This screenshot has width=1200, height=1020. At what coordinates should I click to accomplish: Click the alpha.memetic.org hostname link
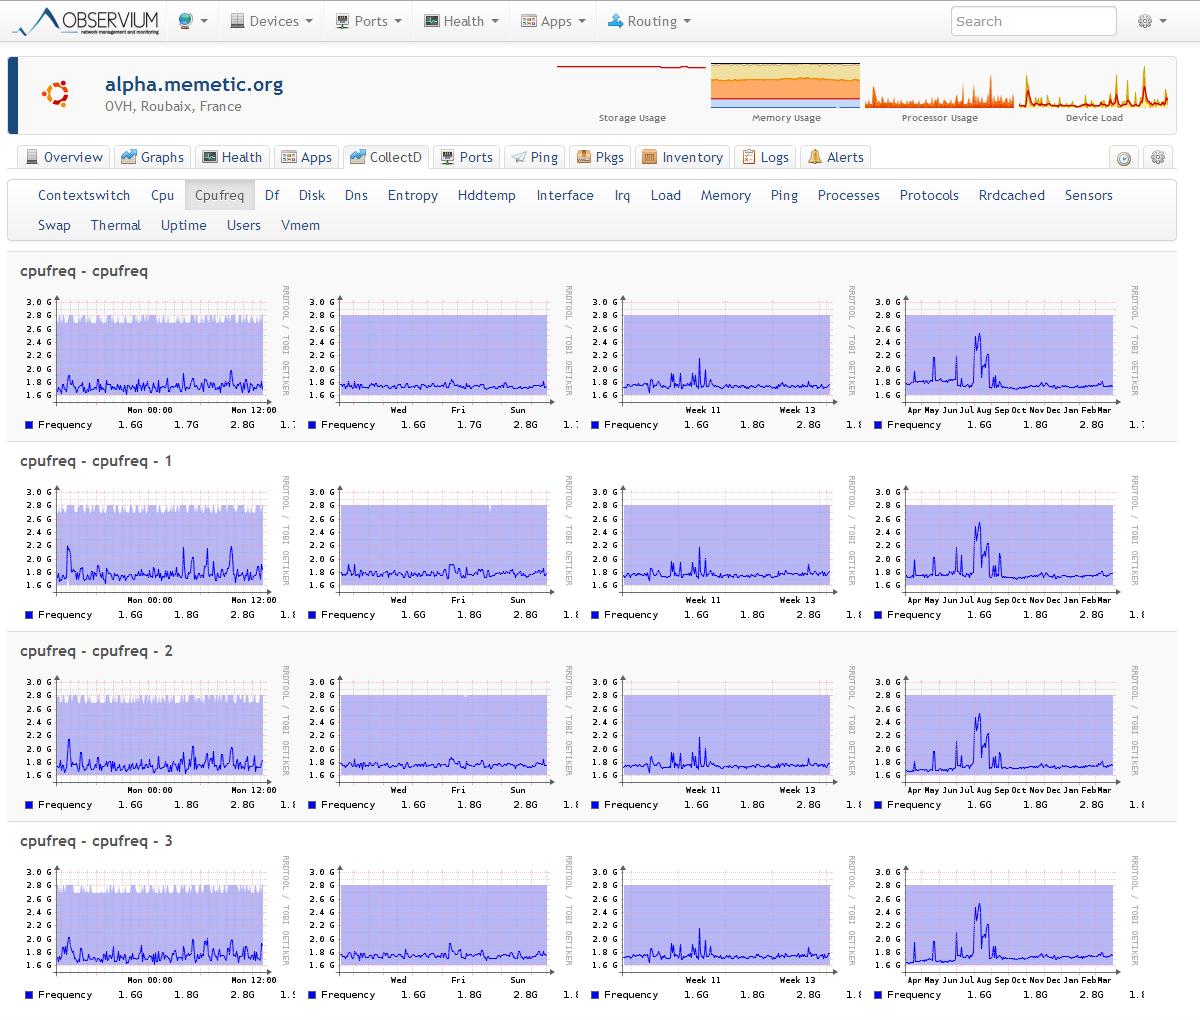point(194,85)
